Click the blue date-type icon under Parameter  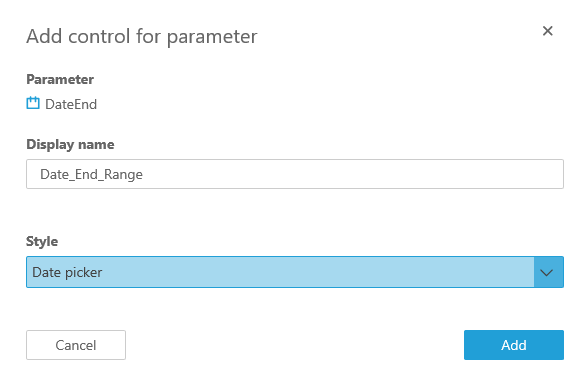33,103
